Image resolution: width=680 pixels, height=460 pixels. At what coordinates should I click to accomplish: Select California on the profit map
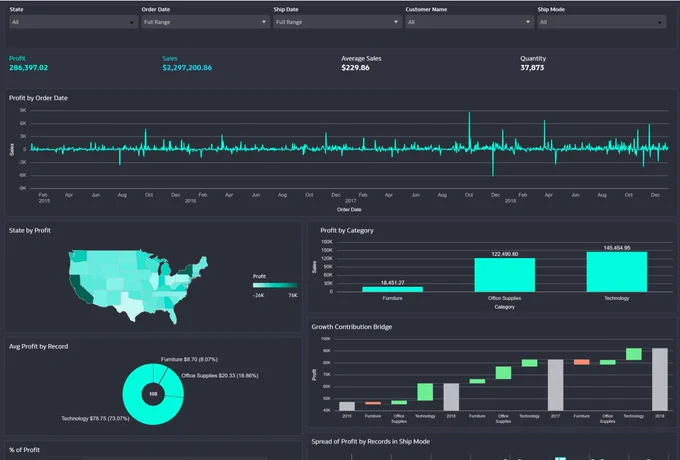[80, 288]
